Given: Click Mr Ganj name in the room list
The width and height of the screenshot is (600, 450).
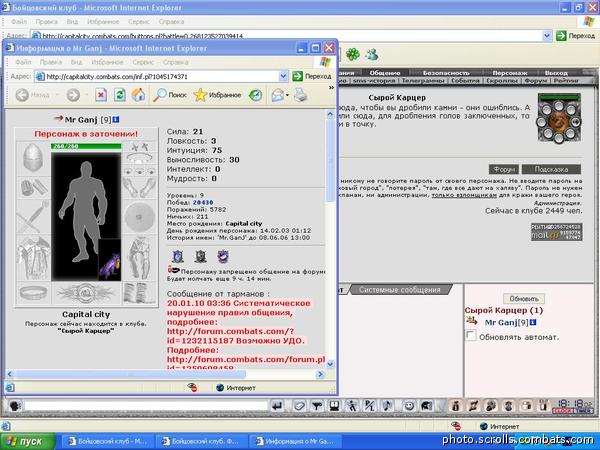Looking at the screenshot, I should click(x=503, y=323).
